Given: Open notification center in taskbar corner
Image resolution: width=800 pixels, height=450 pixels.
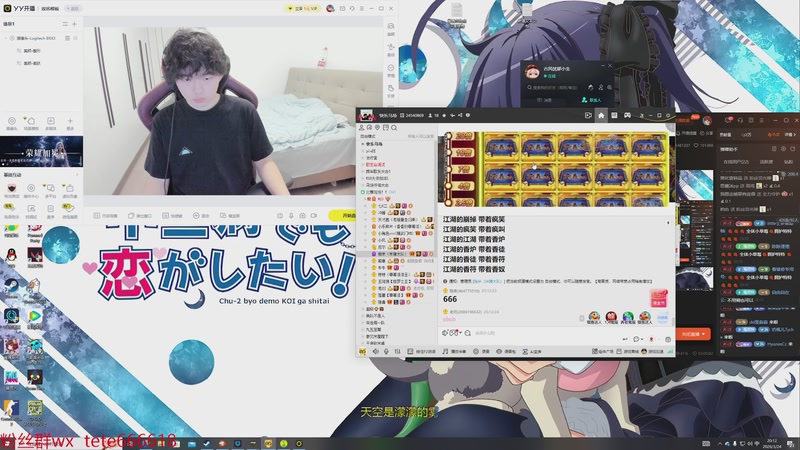Looking at the screenshot, I should click(x=790, y=443).
